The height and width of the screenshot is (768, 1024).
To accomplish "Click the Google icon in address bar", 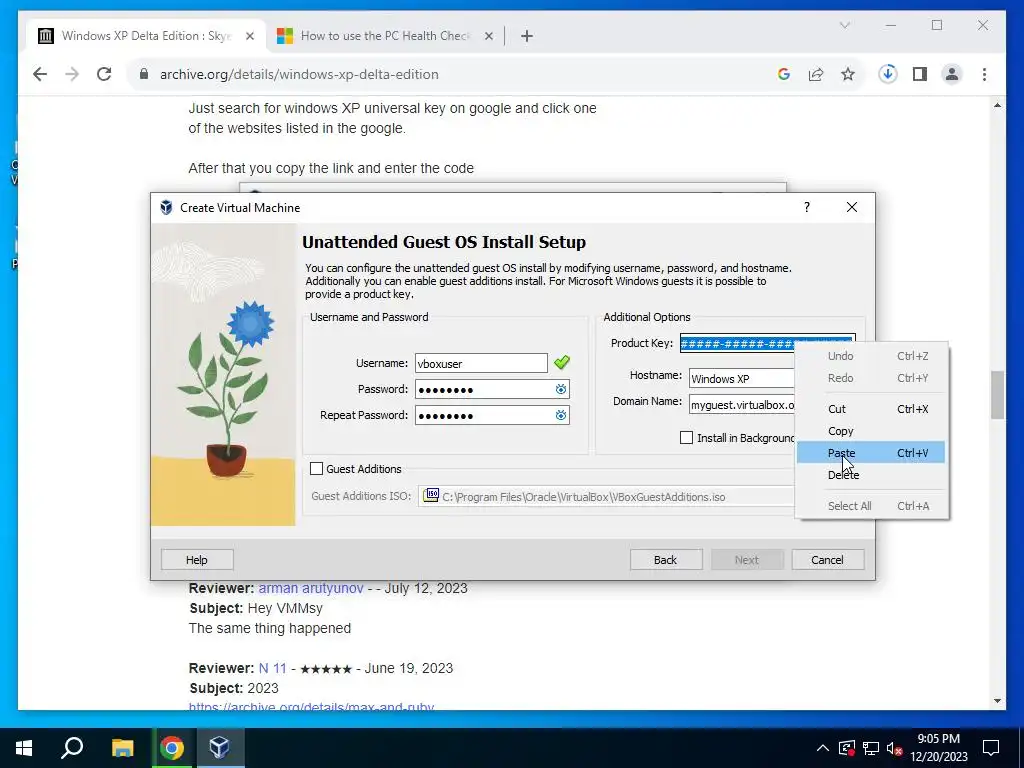I will coord(784,74).
